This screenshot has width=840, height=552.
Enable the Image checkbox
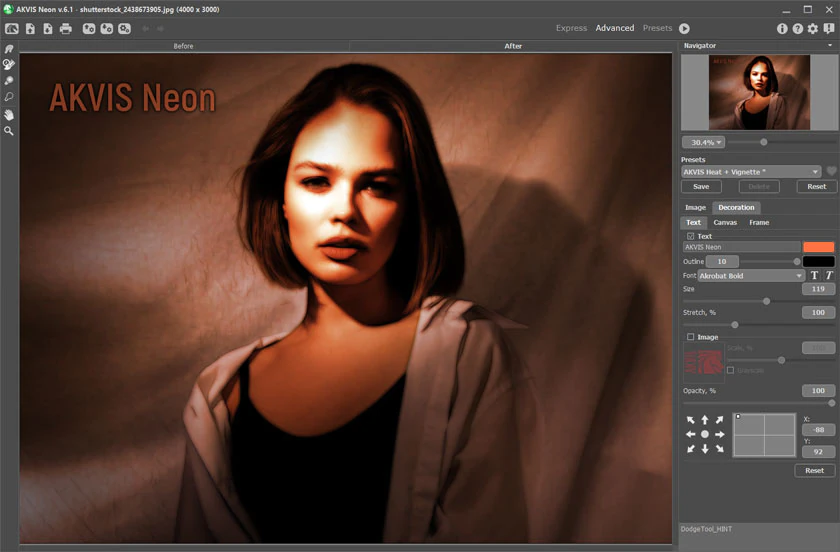[691, 337]
